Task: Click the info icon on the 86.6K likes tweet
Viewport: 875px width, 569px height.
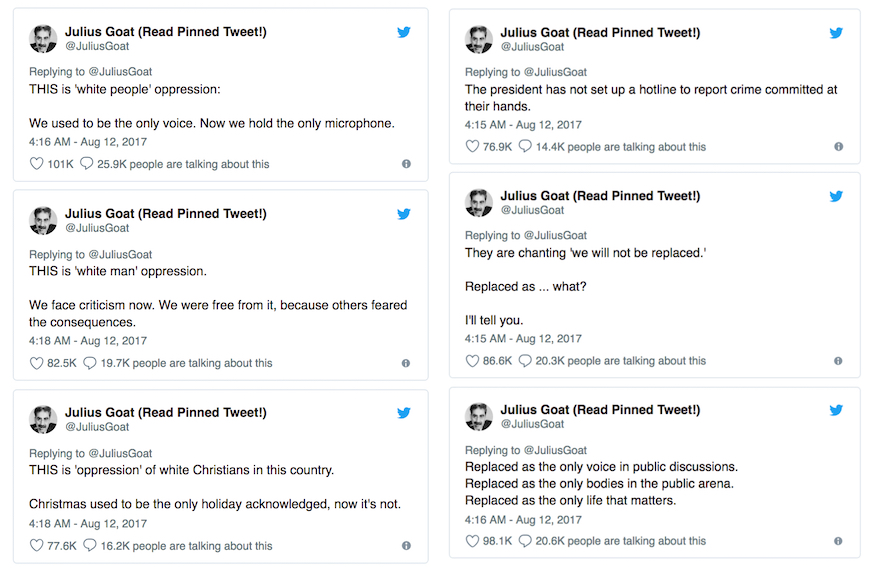Action: coord(838,361)
